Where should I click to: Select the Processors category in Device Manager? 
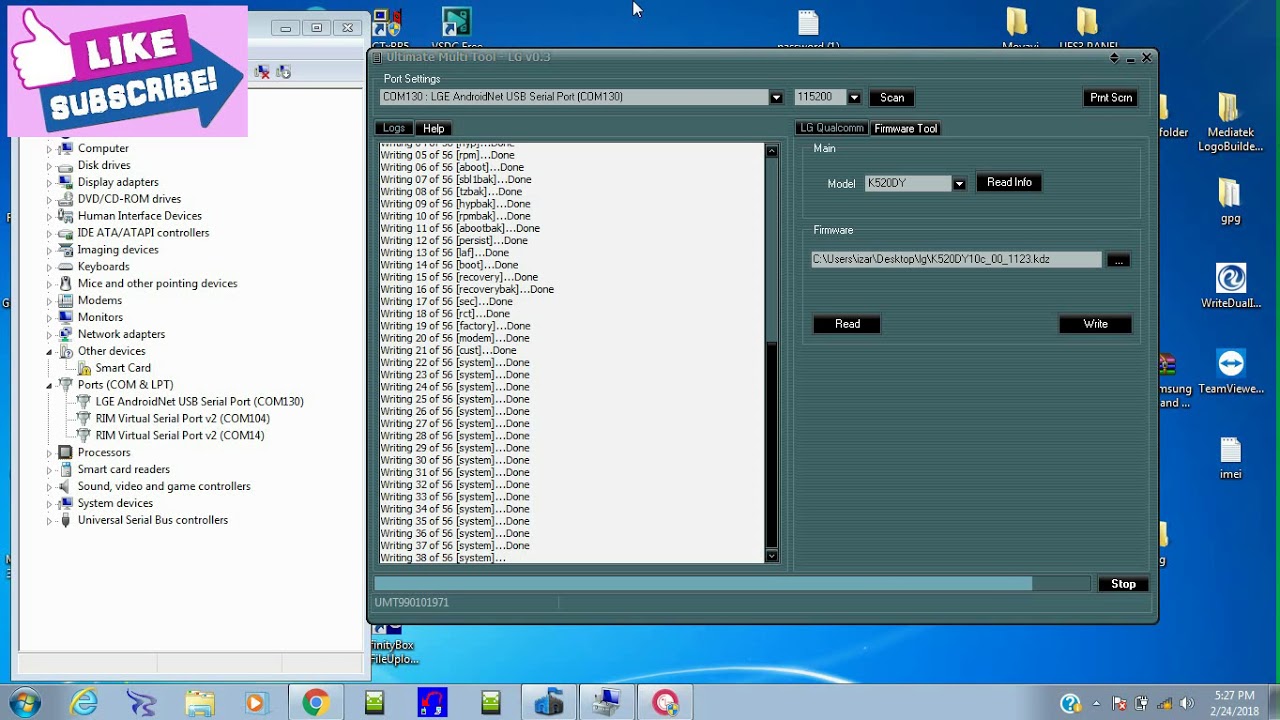point(104,452)
